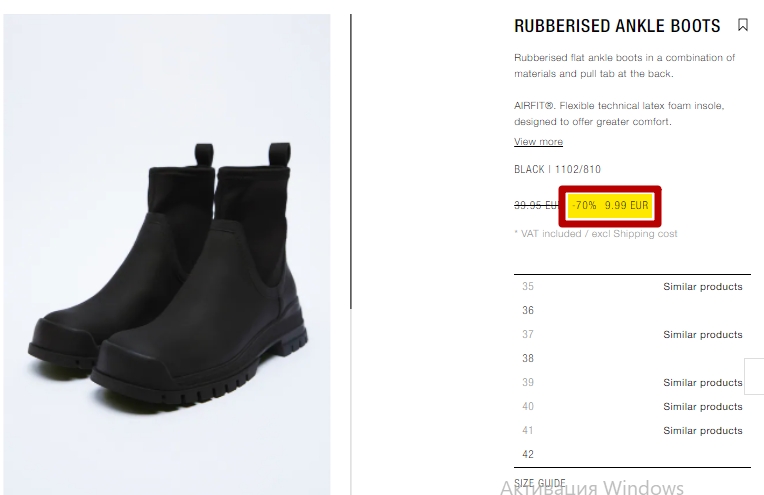This screenshot has height=495, width=764.
Task: Bookmark the Rubberised Ankle Boots product
Action: [743, 25]
